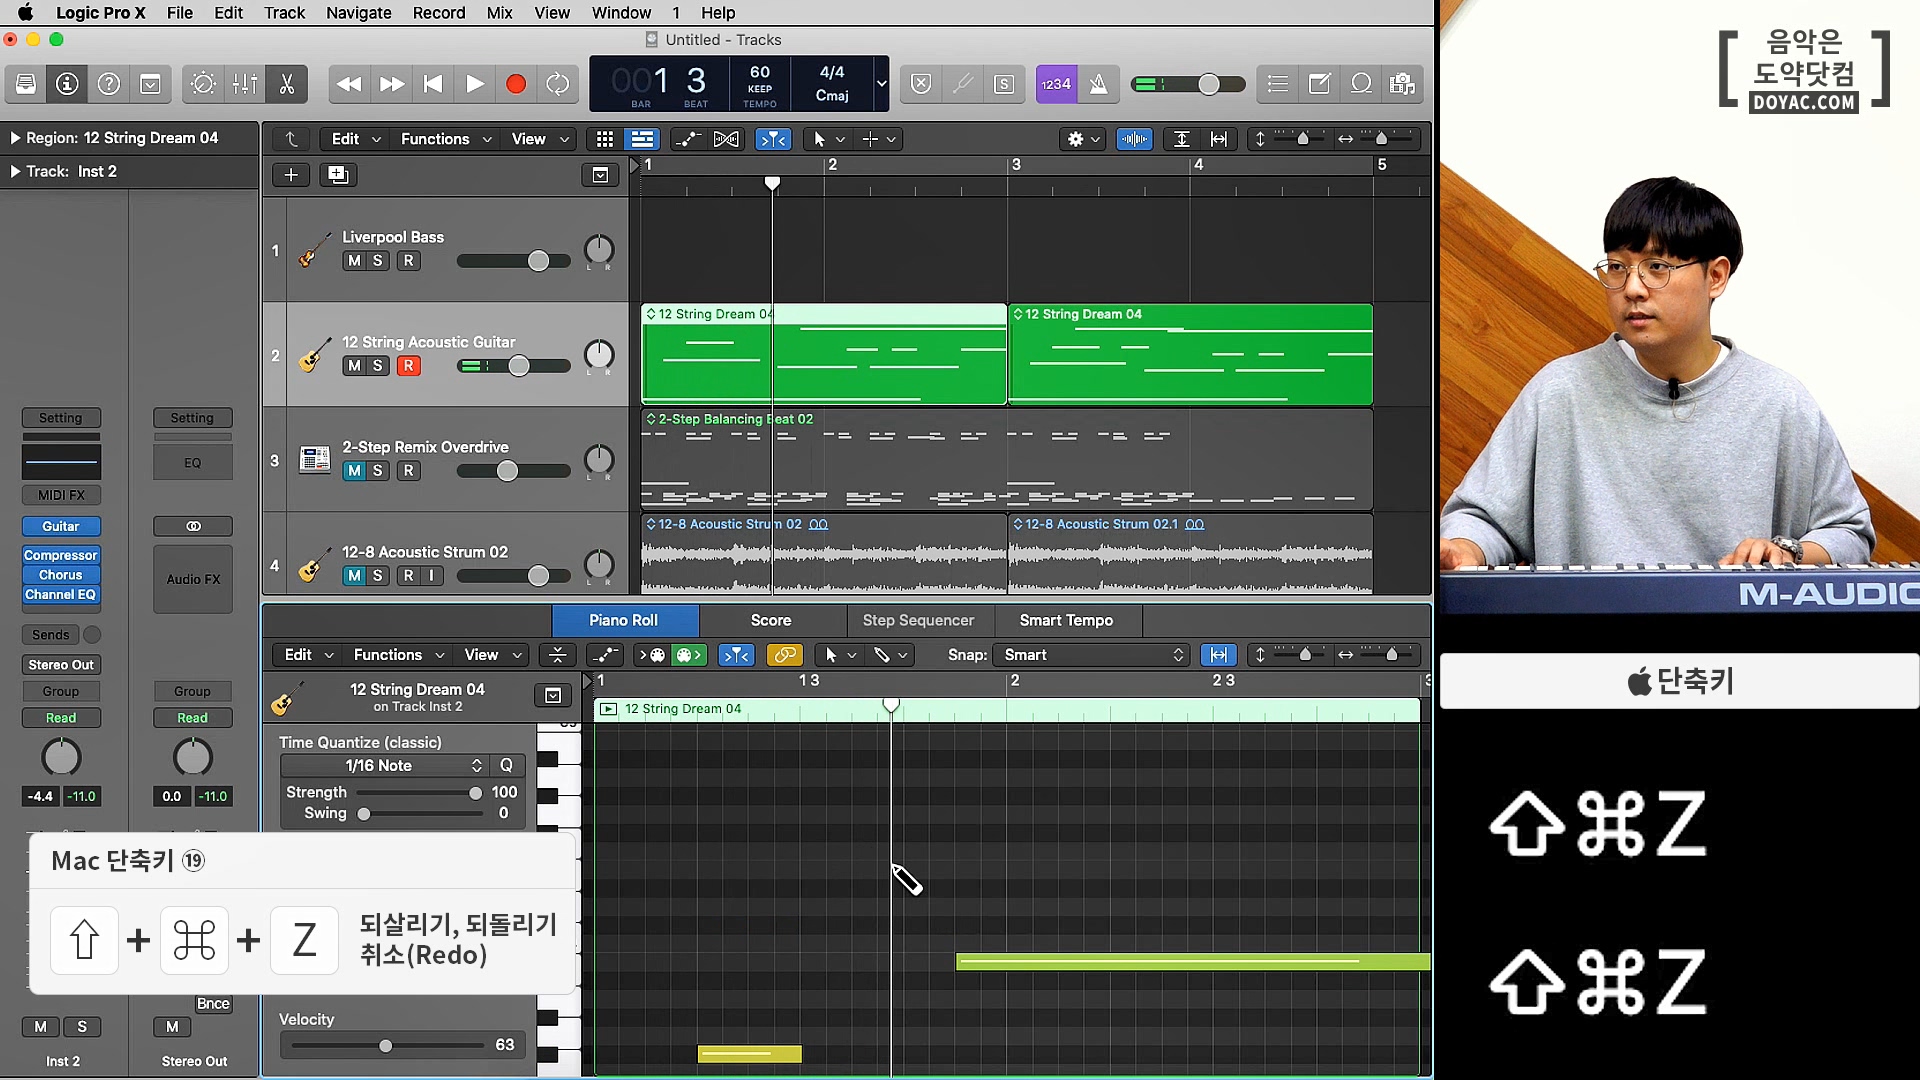Toggle the Link button in Piano Roll
The width and height of the screenshot is (1920, 1080).
(785, 655)
